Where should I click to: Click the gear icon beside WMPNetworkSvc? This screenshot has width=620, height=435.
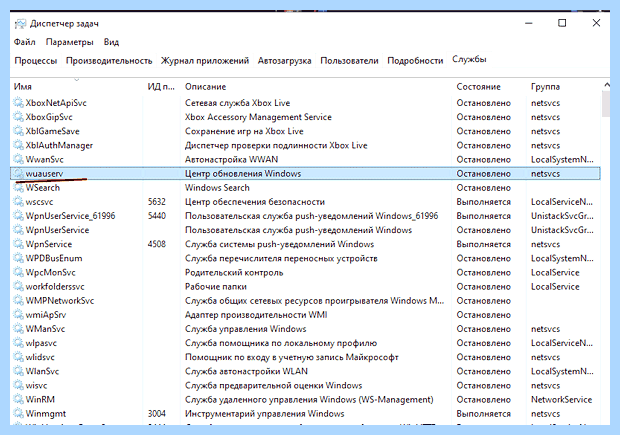(x=18, y=301)
